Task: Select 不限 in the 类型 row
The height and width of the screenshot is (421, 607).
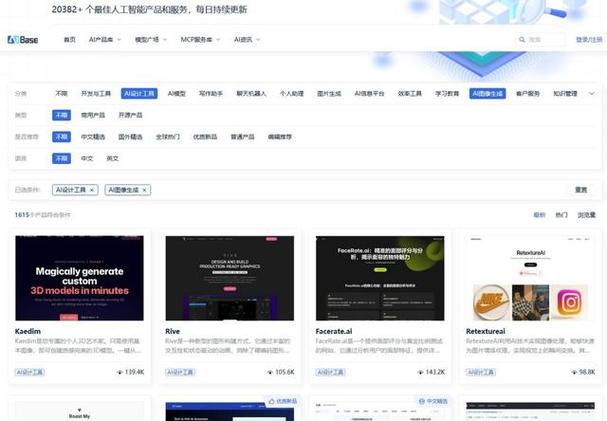Action: pos(62,115)
